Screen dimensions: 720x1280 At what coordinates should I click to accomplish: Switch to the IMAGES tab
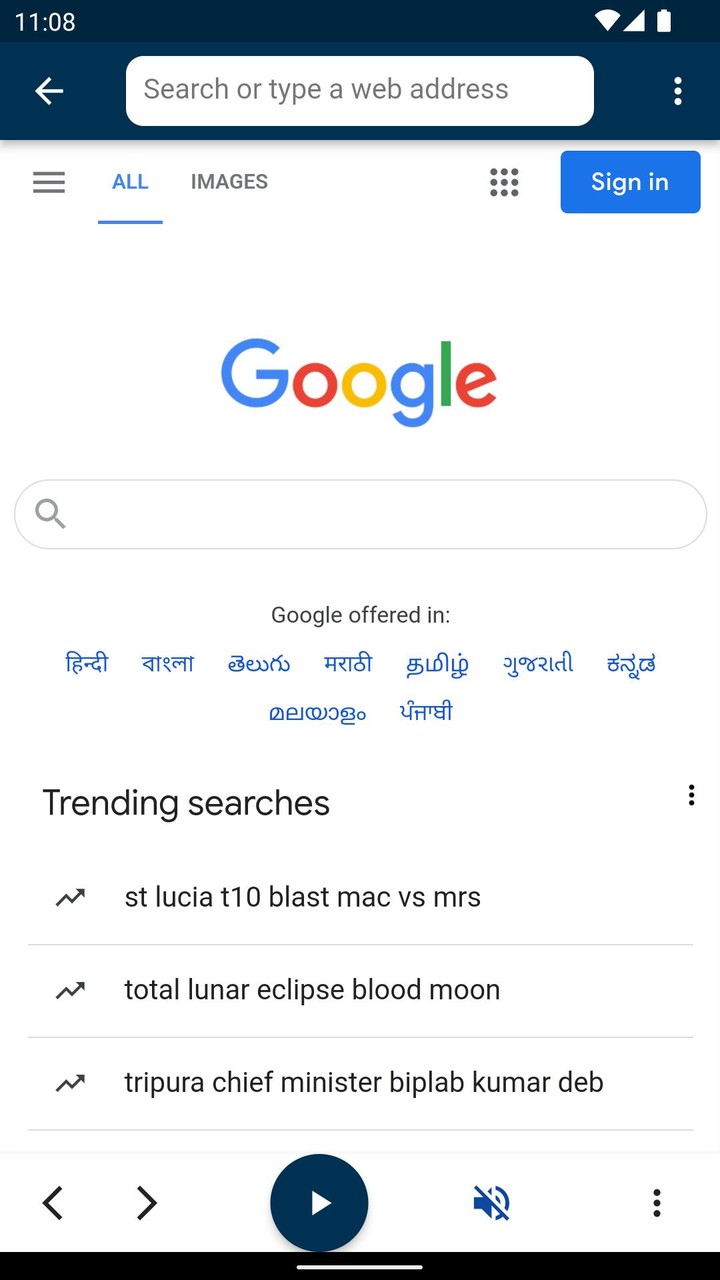point(229,182)
